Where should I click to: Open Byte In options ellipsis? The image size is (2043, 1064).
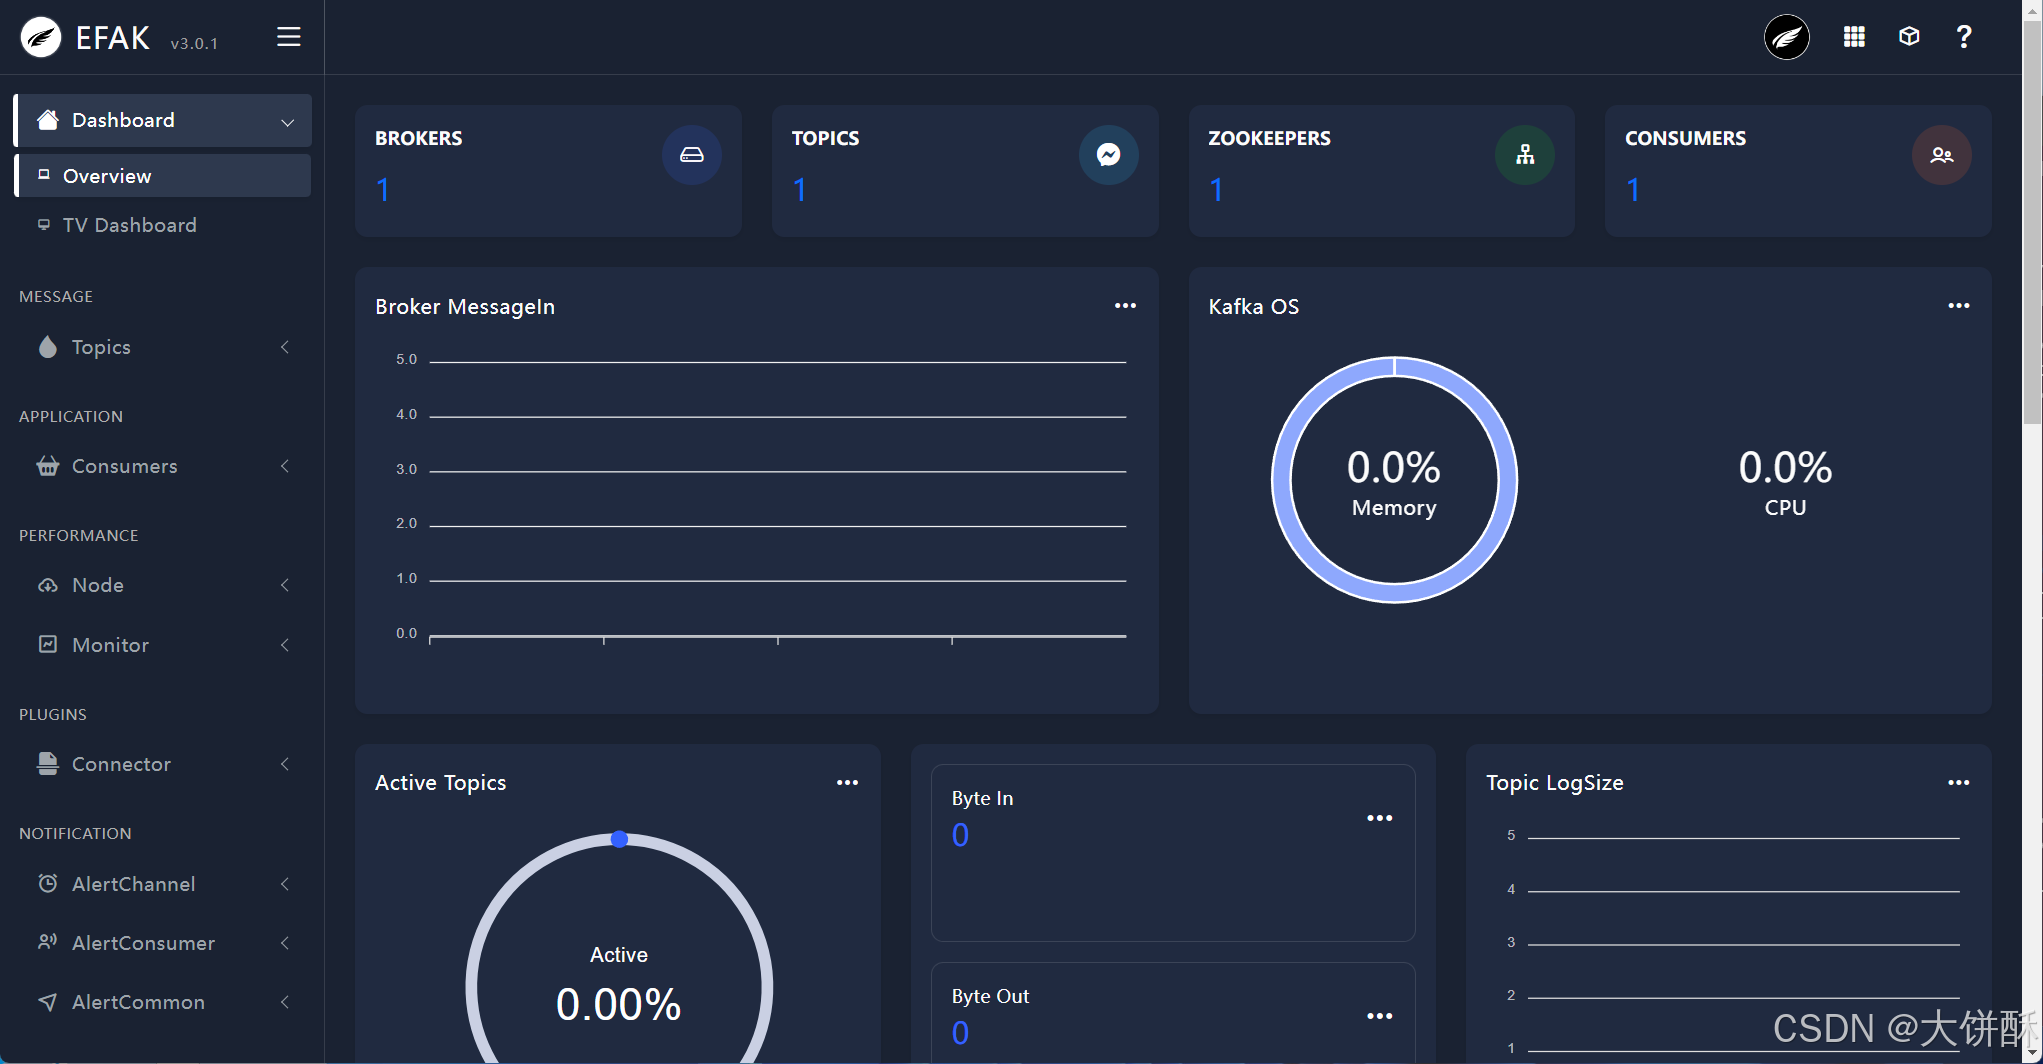pyautogui.click(x=1380, y=818)
